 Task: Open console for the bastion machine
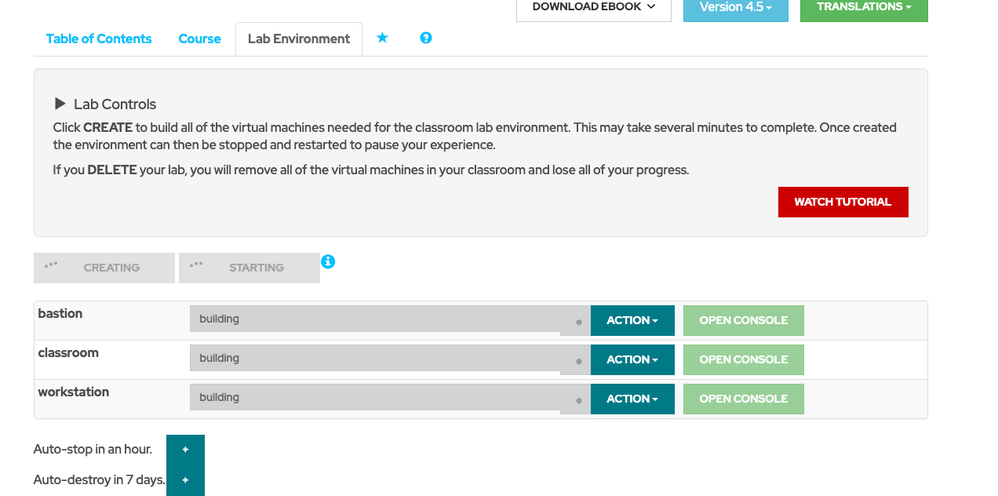click(x=743, y=320)
